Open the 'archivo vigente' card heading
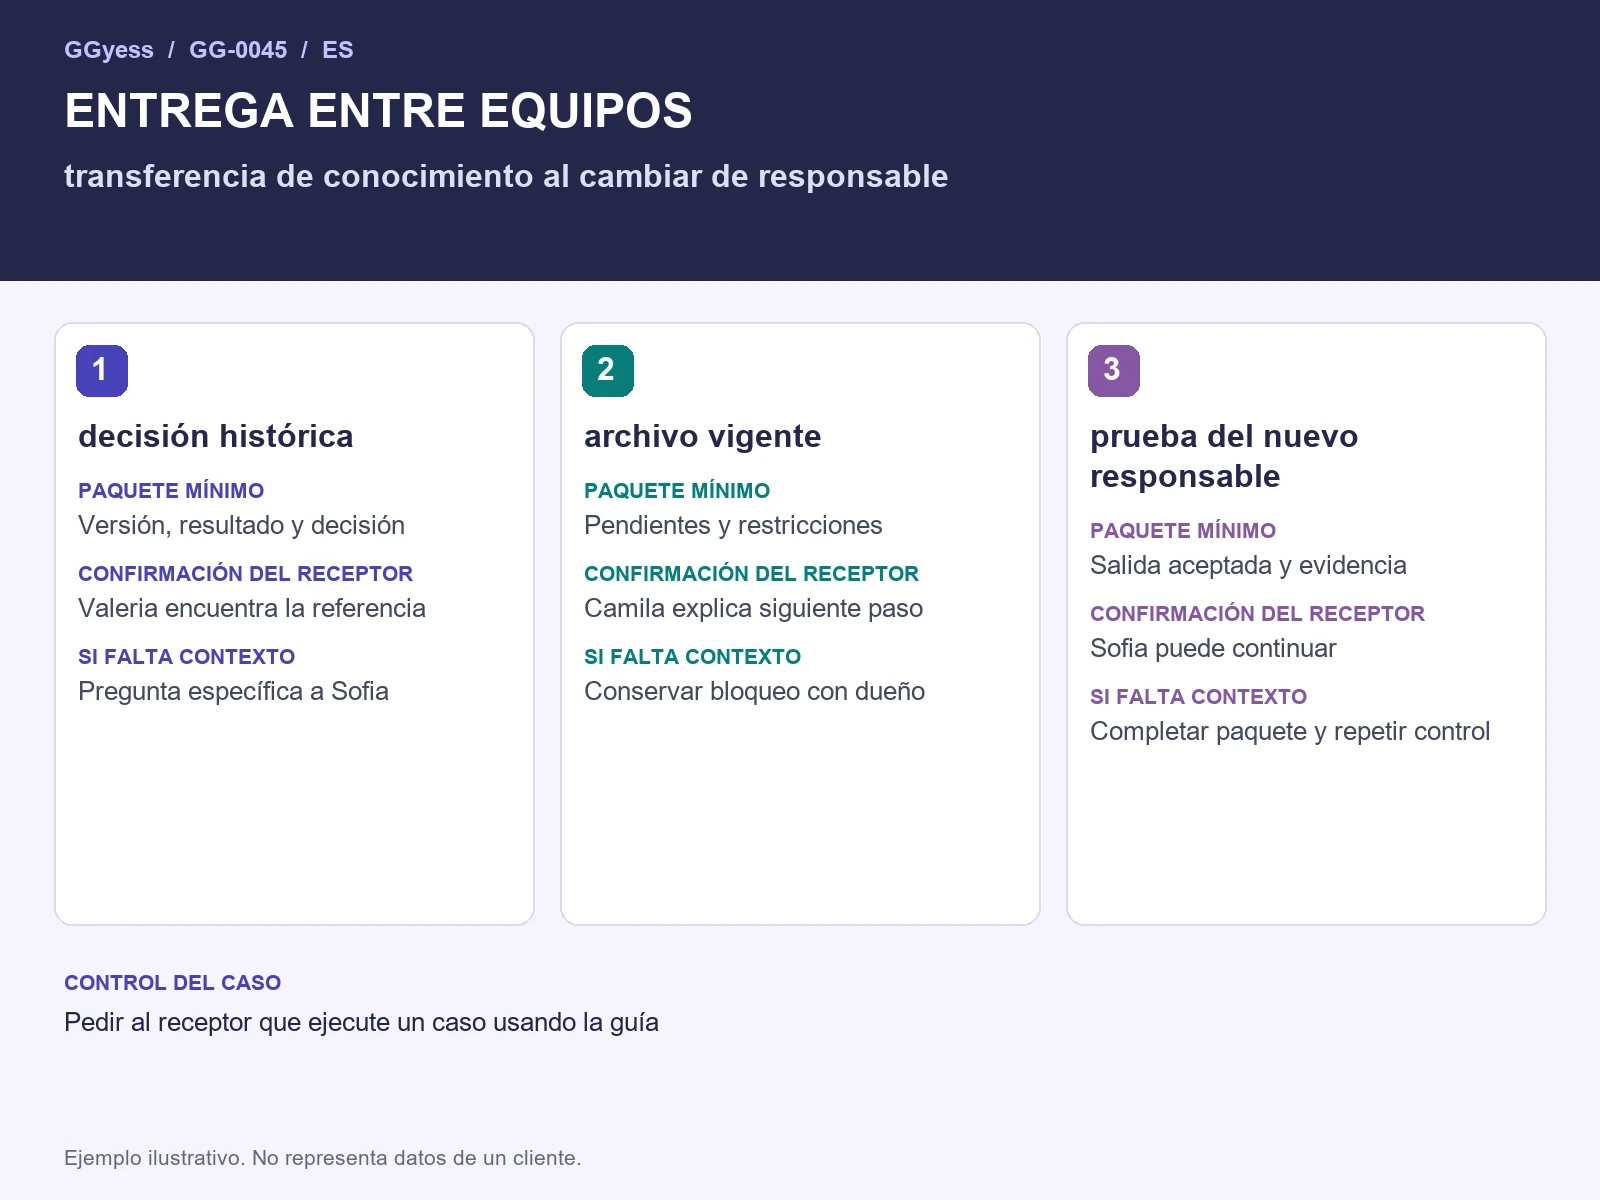 coord(703,436)
